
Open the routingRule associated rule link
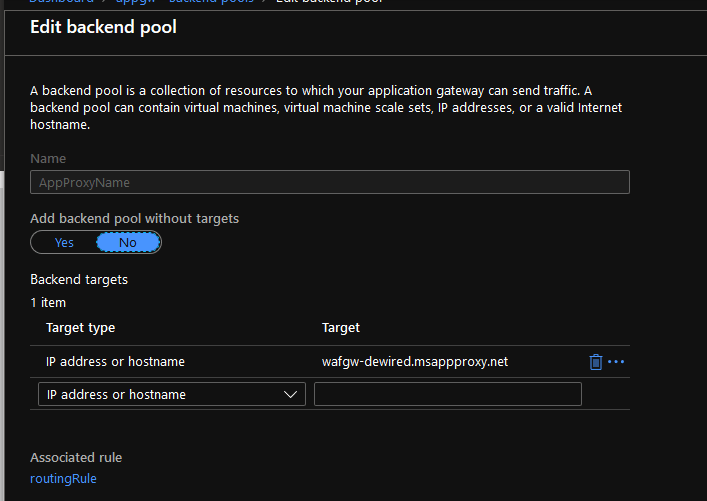click(63, 479)
